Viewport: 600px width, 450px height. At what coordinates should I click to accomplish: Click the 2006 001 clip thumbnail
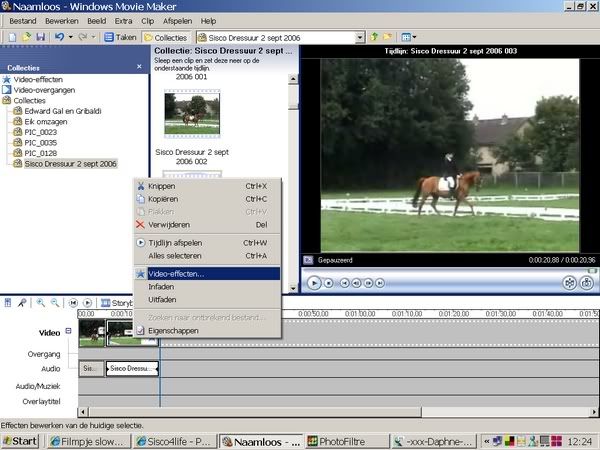point(191,112)
